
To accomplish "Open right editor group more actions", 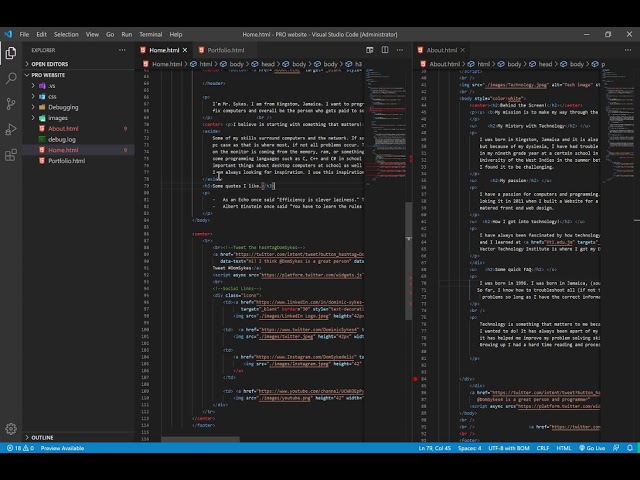I will [628, 50].
